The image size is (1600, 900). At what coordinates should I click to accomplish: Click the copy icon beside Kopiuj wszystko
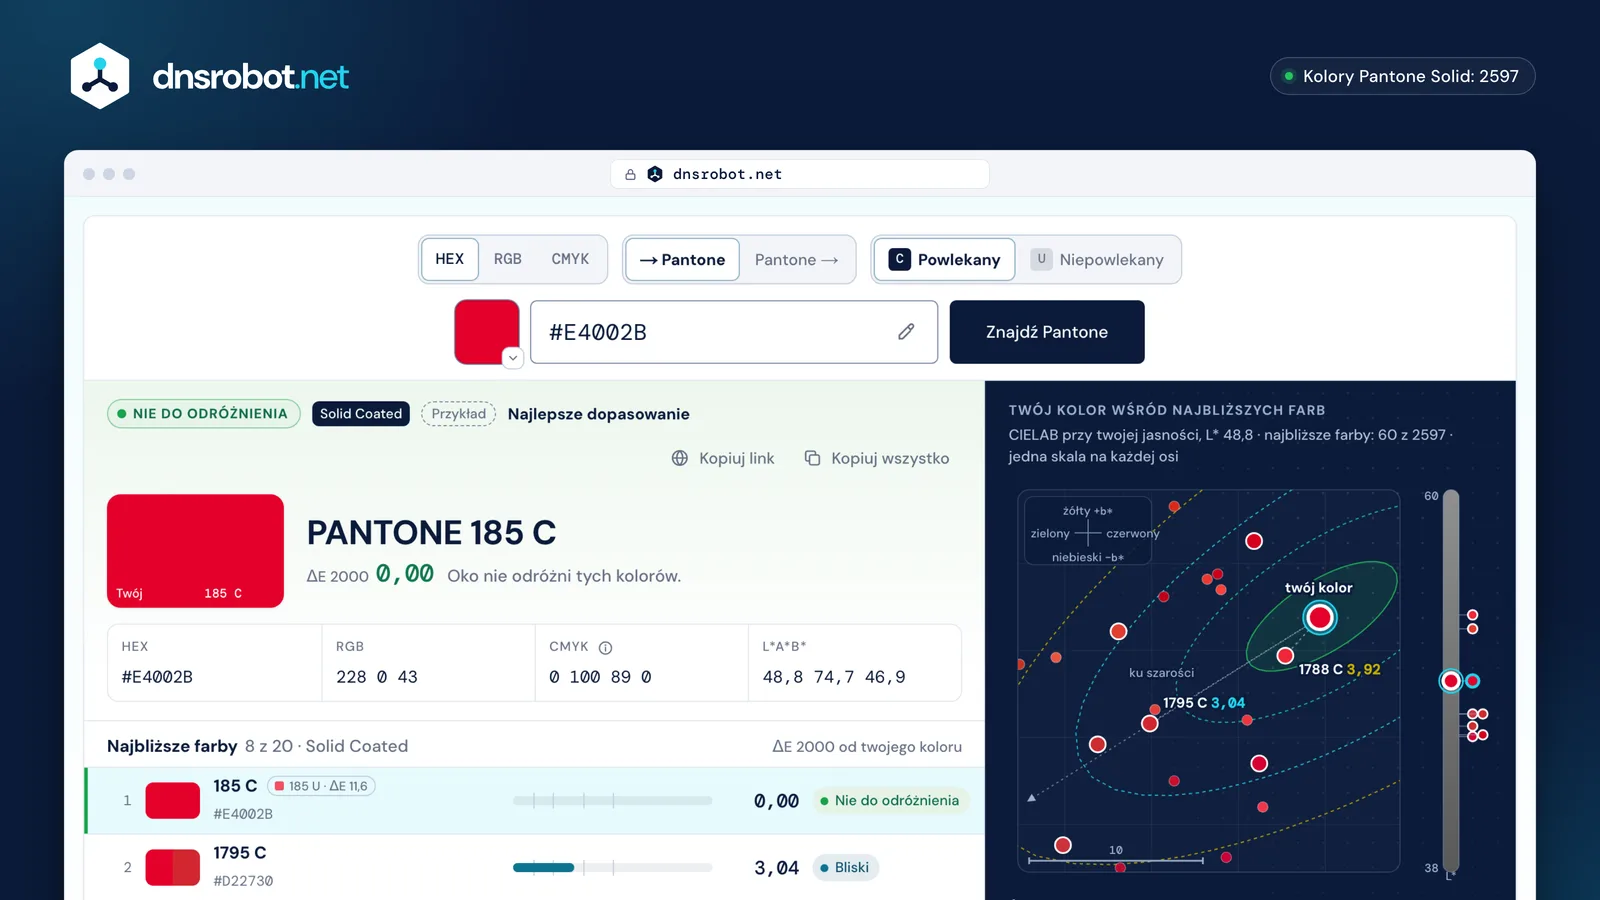(813, 458)
